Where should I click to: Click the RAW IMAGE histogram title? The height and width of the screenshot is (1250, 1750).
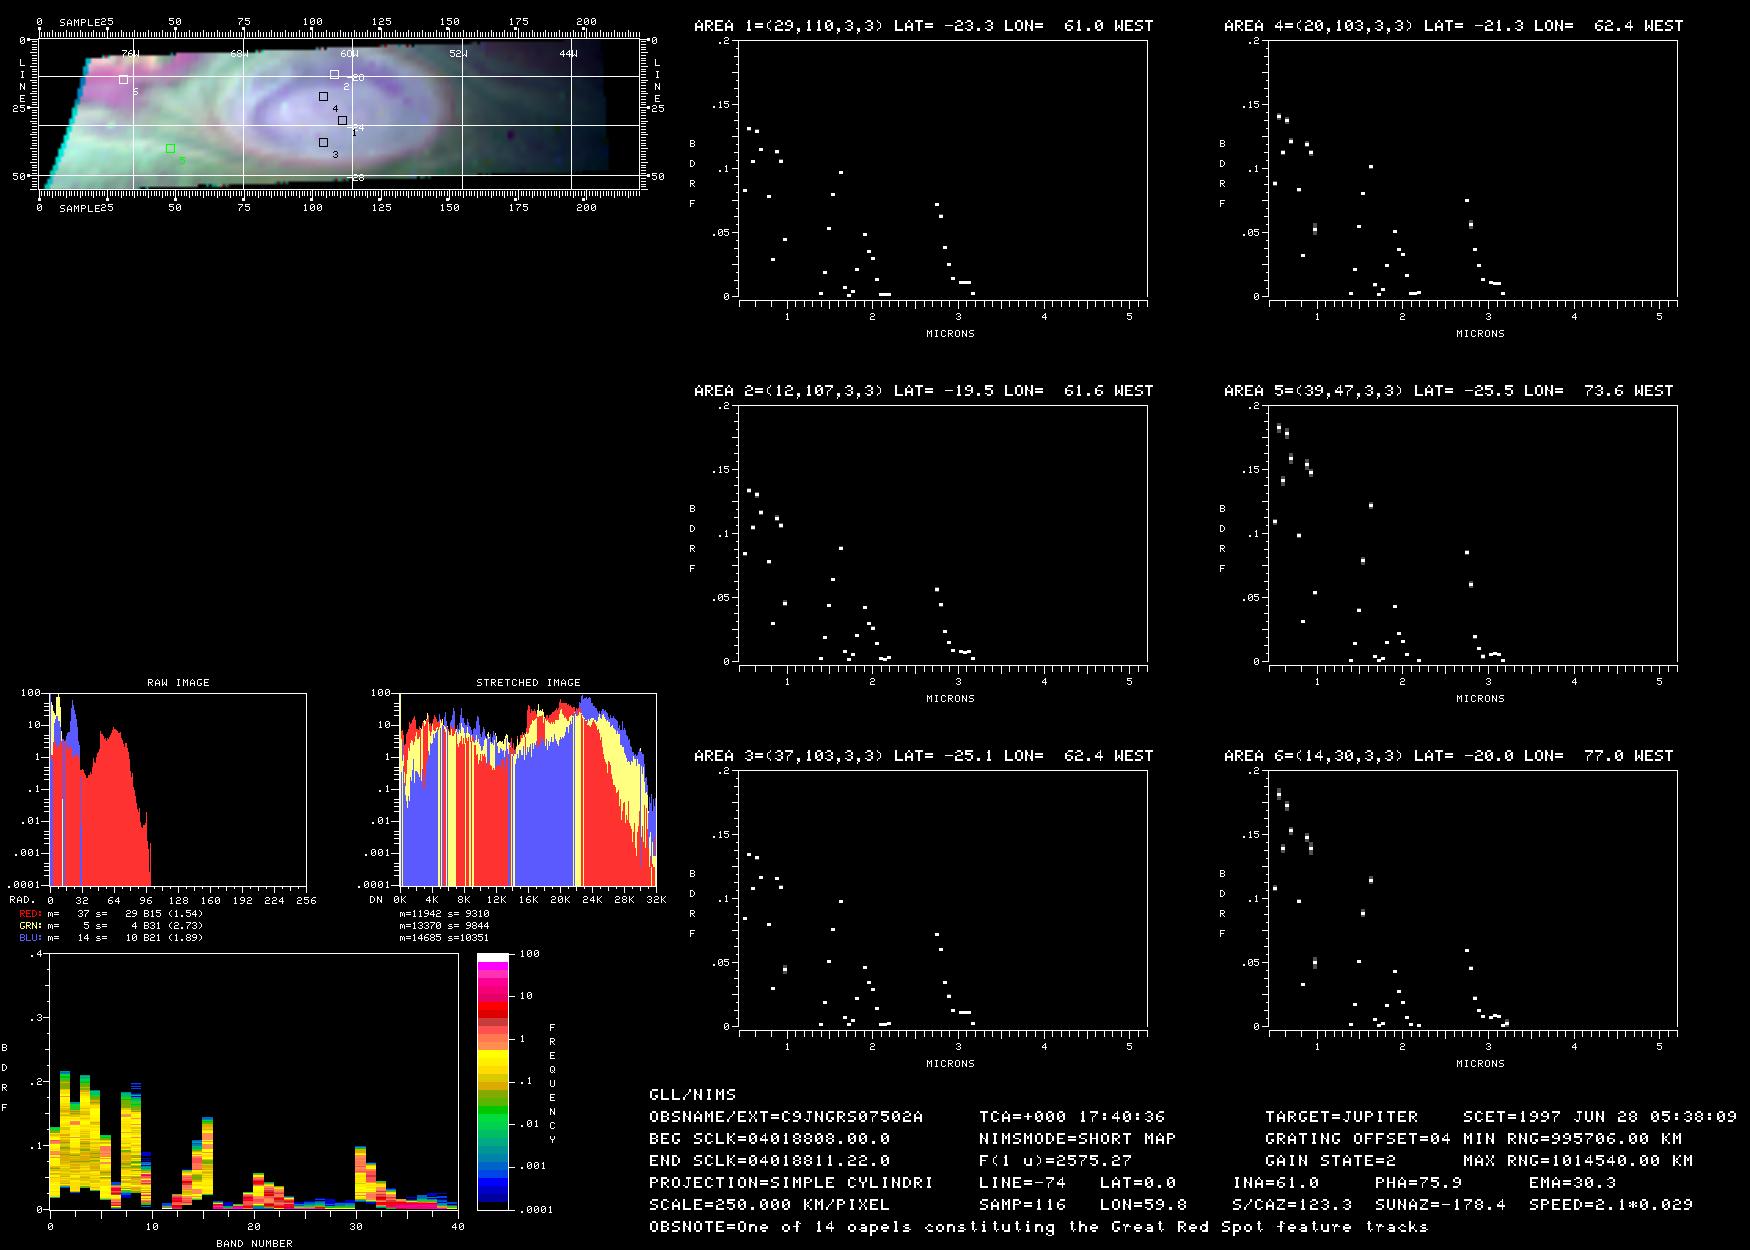pyautogui.click(x=178, y=683)
